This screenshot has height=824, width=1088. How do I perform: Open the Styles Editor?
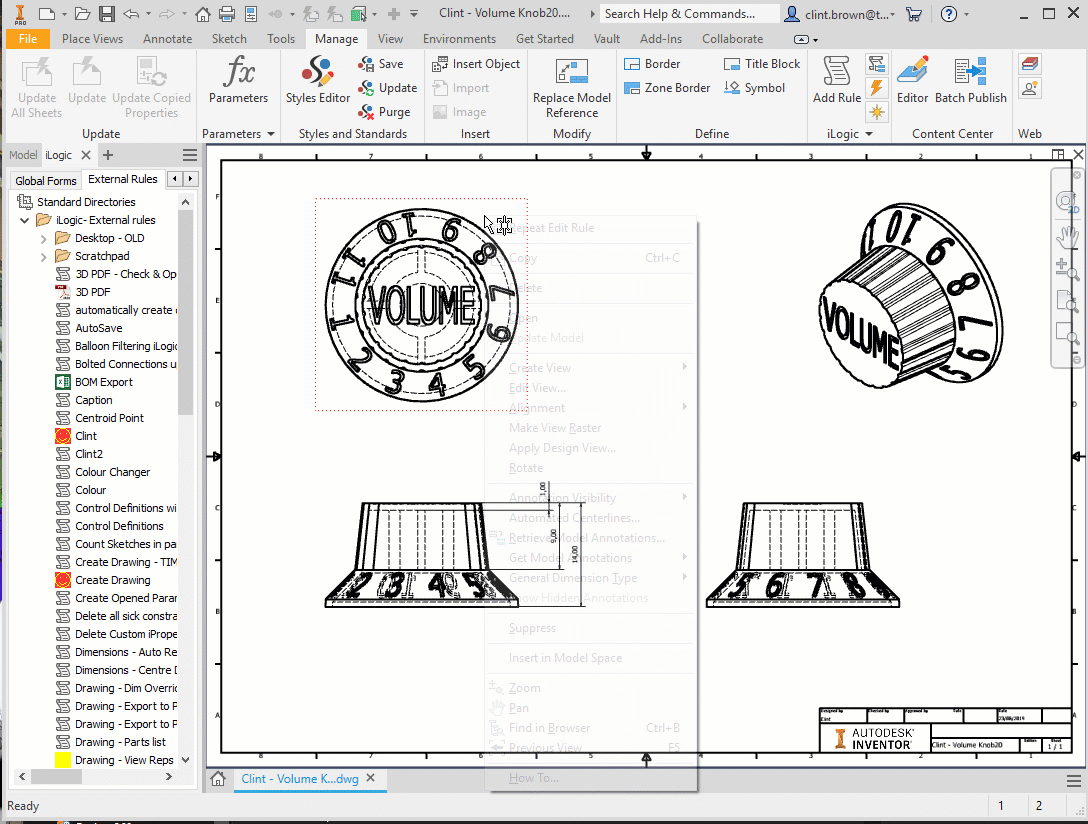(x=318, y=80)
